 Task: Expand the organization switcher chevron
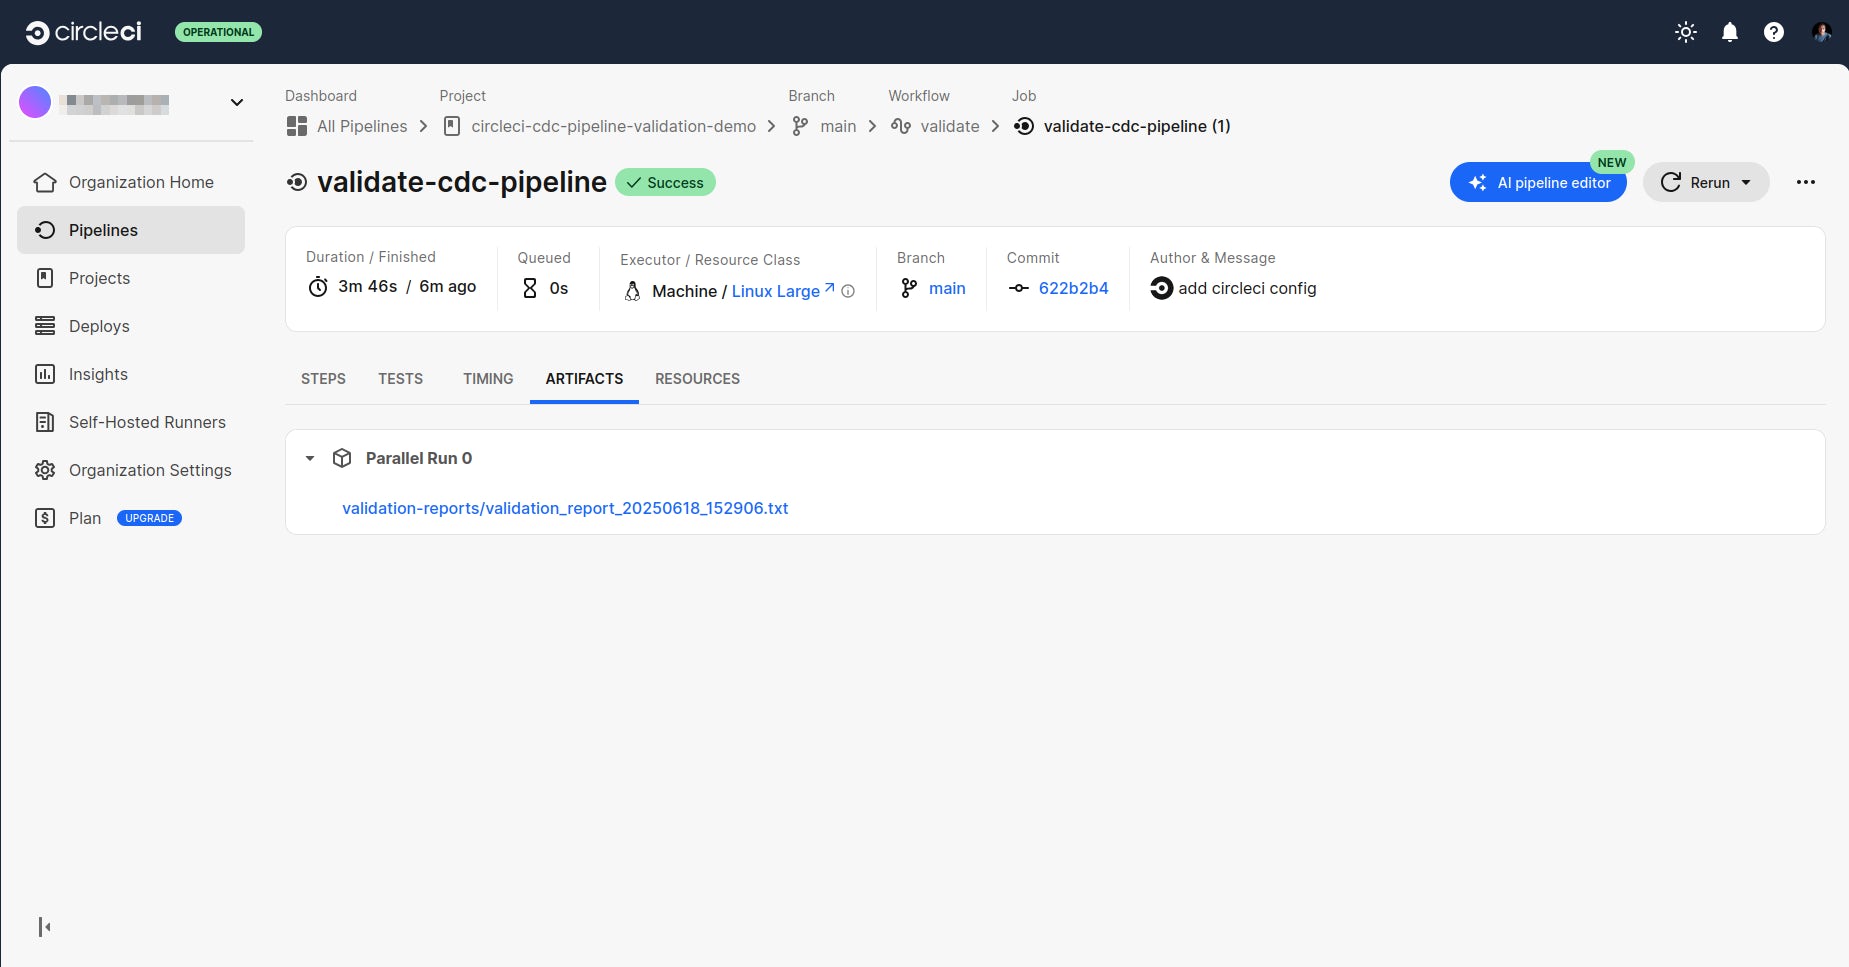[236, 102]
